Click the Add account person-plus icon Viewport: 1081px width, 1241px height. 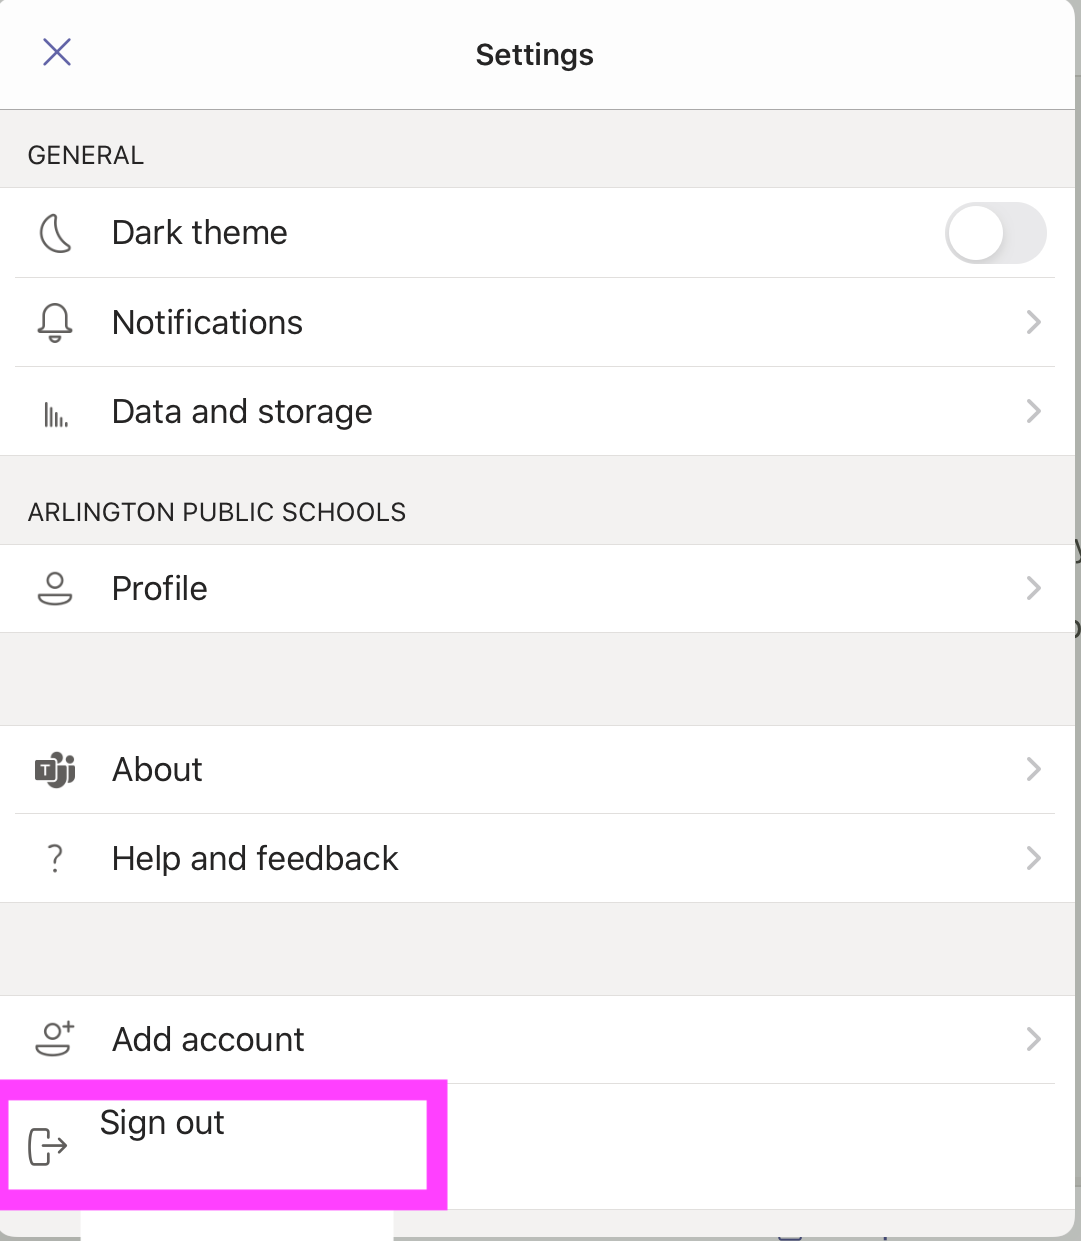tap(55, 1039)
